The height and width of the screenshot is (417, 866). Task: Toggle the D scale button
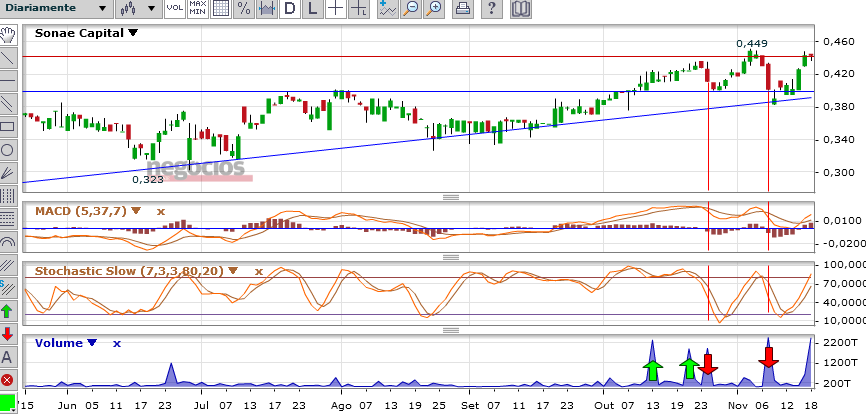(290, 8)
